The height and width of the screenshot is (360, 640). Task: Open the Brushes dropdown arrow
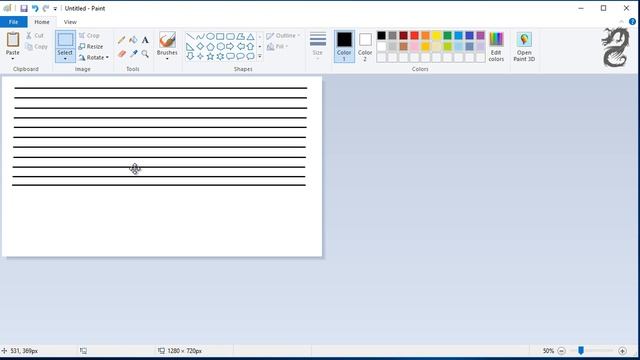[167, 59]
